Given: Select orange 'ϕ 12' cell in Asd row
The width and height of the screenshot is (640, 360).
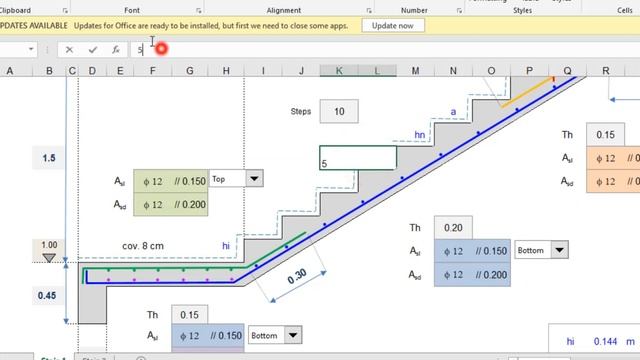Looking at the screenshot, I should [x=605, y=181].
